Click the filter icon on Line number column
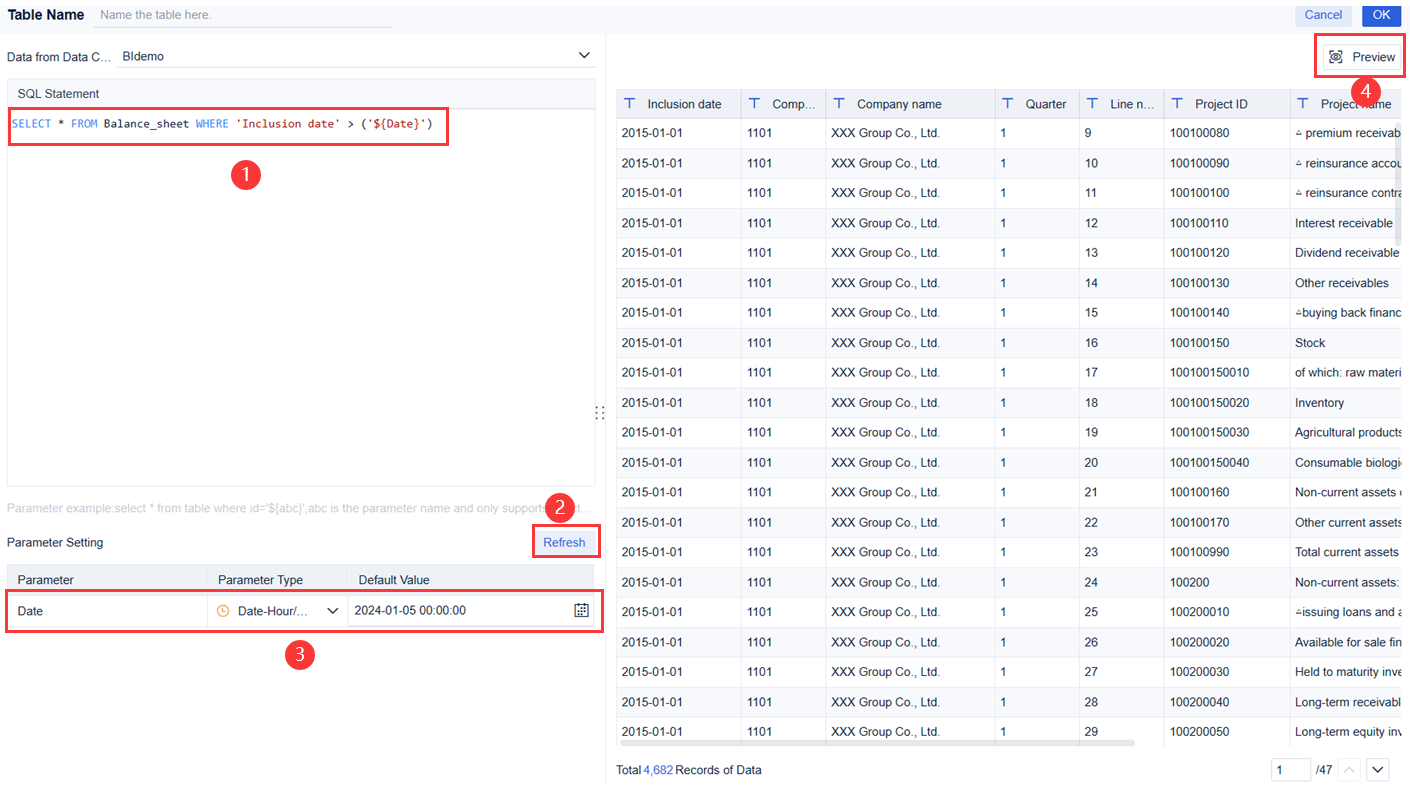 (1094, 103)
